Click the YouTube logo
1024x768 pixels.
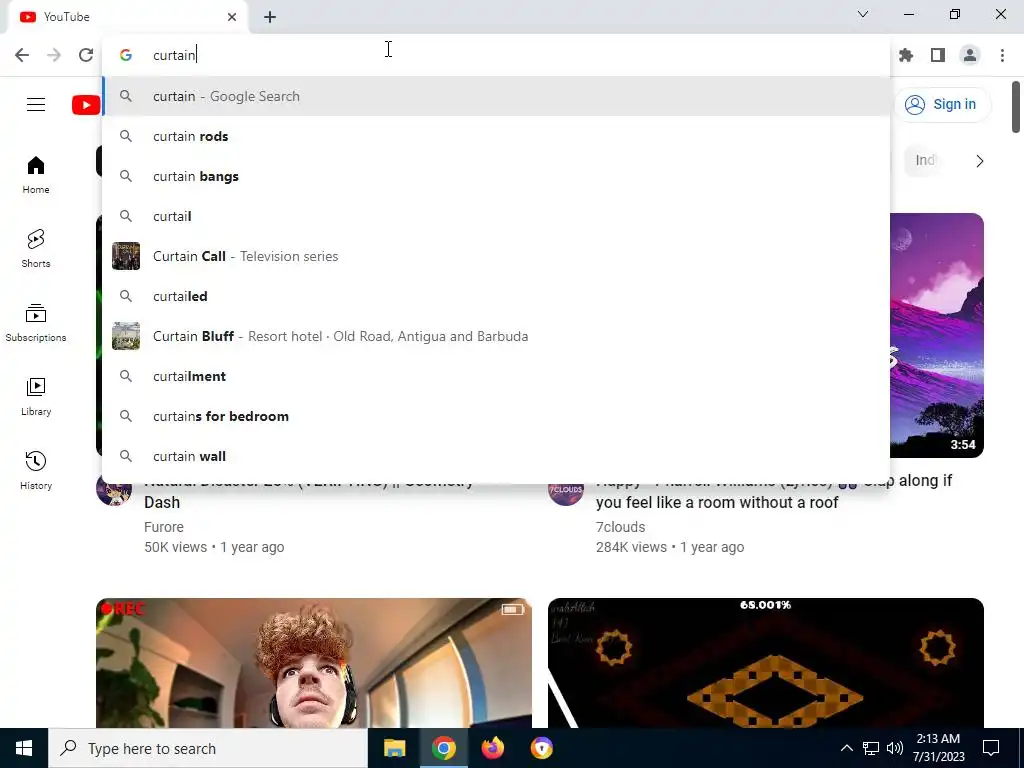click(x=86, y=104)
